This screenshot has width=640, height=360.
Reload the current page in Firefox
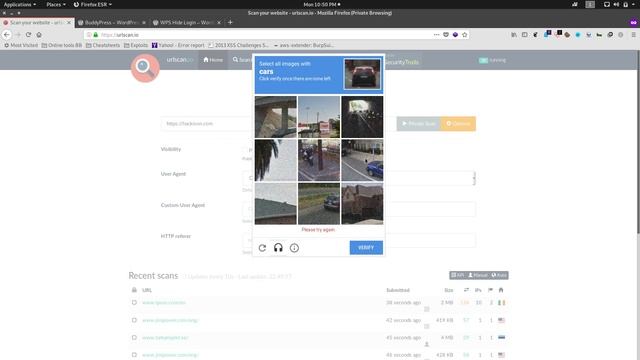pyautogui.click(x=28, y=35)
